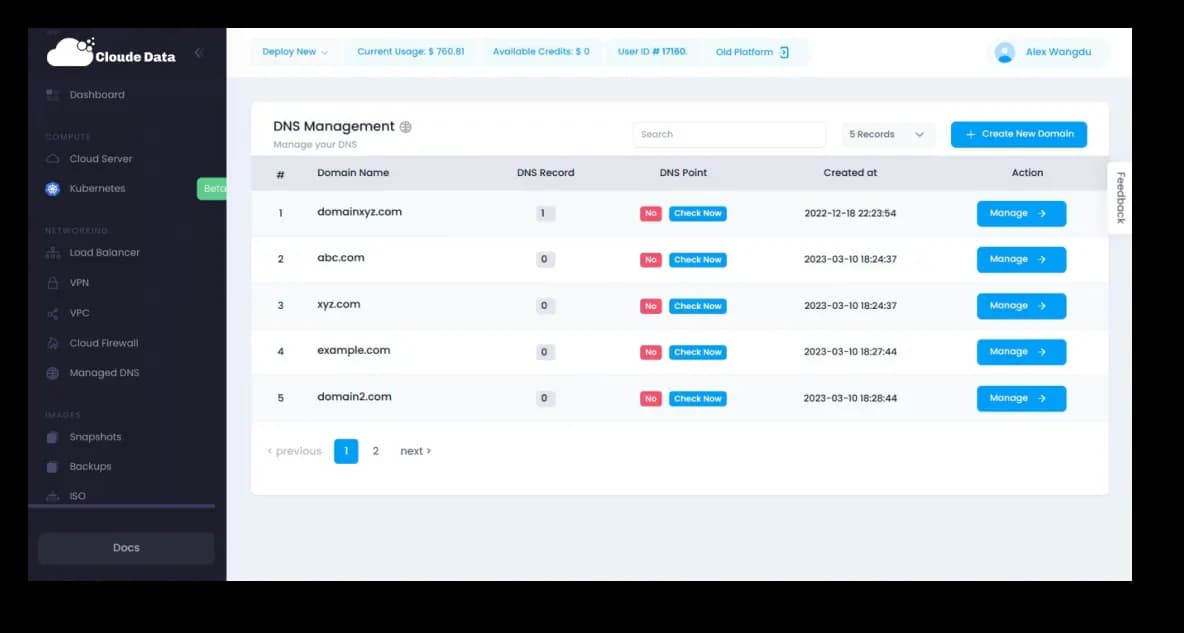Screen dimensions: 1184x633
Task: Open the Kubernetes menu item
Action: [x=97, y=189]
